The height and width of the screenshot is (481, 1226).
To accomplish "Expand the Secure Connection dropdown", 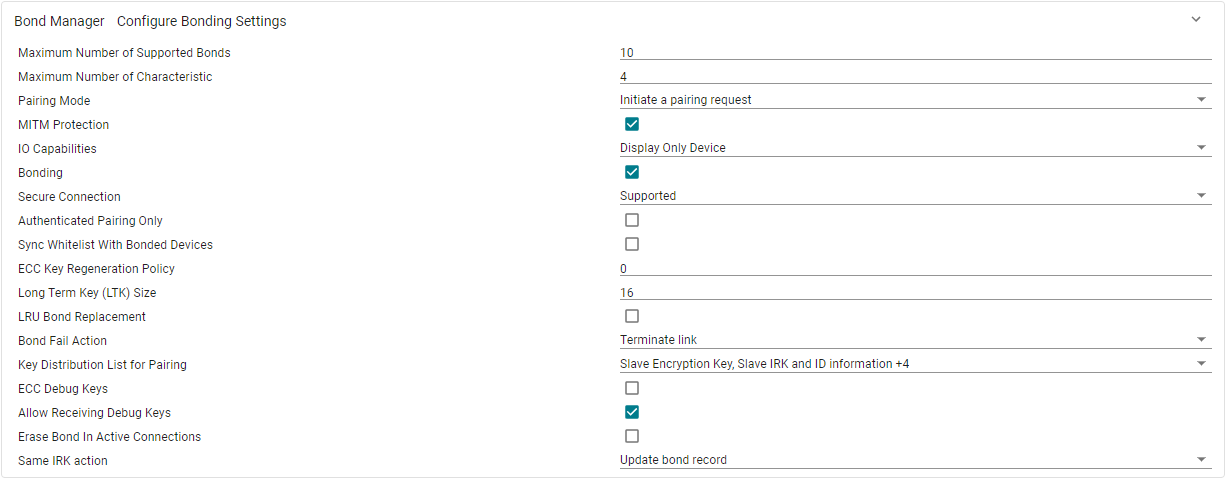I will click(914, 196).
